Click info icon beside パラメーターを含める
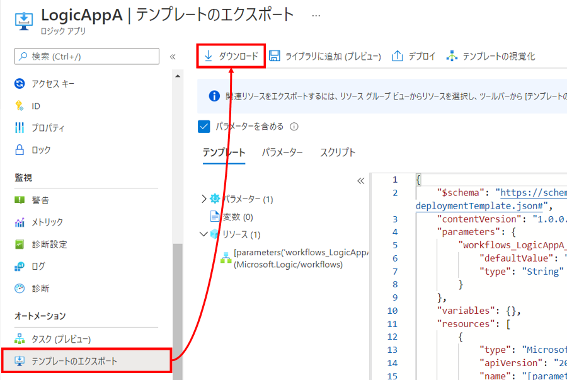This screenshot has height=380, width=568. (294, 127)
